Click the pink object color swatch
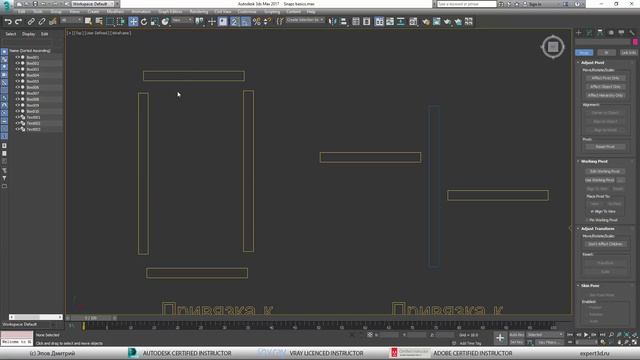 [x=635, y=42]
